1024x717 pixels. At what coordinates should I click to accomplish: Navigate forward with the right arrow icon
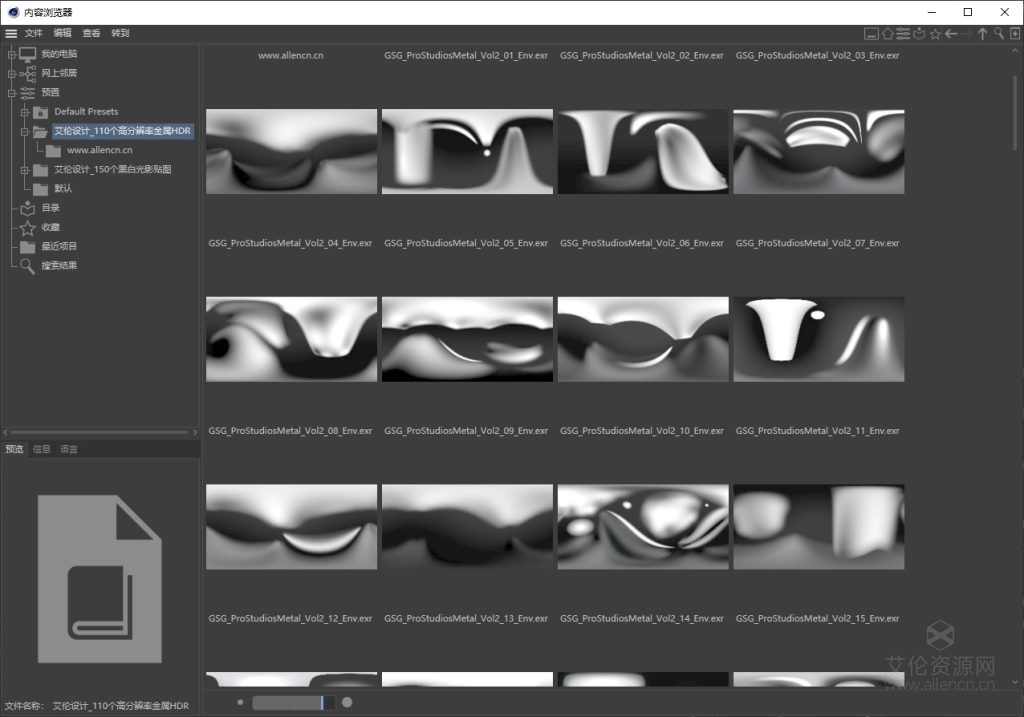(x=967, y=34)
